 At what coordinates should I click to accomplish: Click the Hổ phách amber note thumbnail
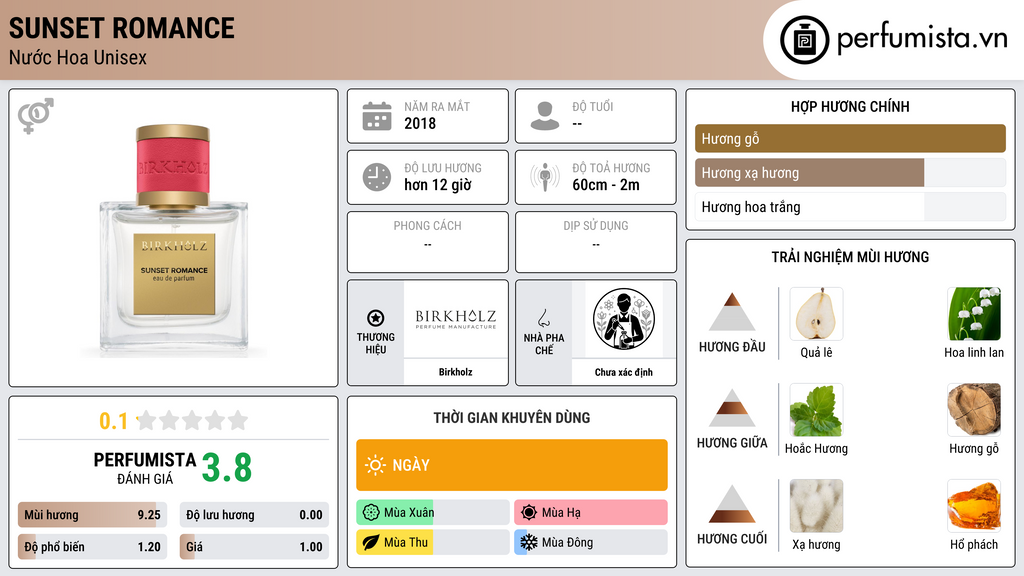[974, 506]
